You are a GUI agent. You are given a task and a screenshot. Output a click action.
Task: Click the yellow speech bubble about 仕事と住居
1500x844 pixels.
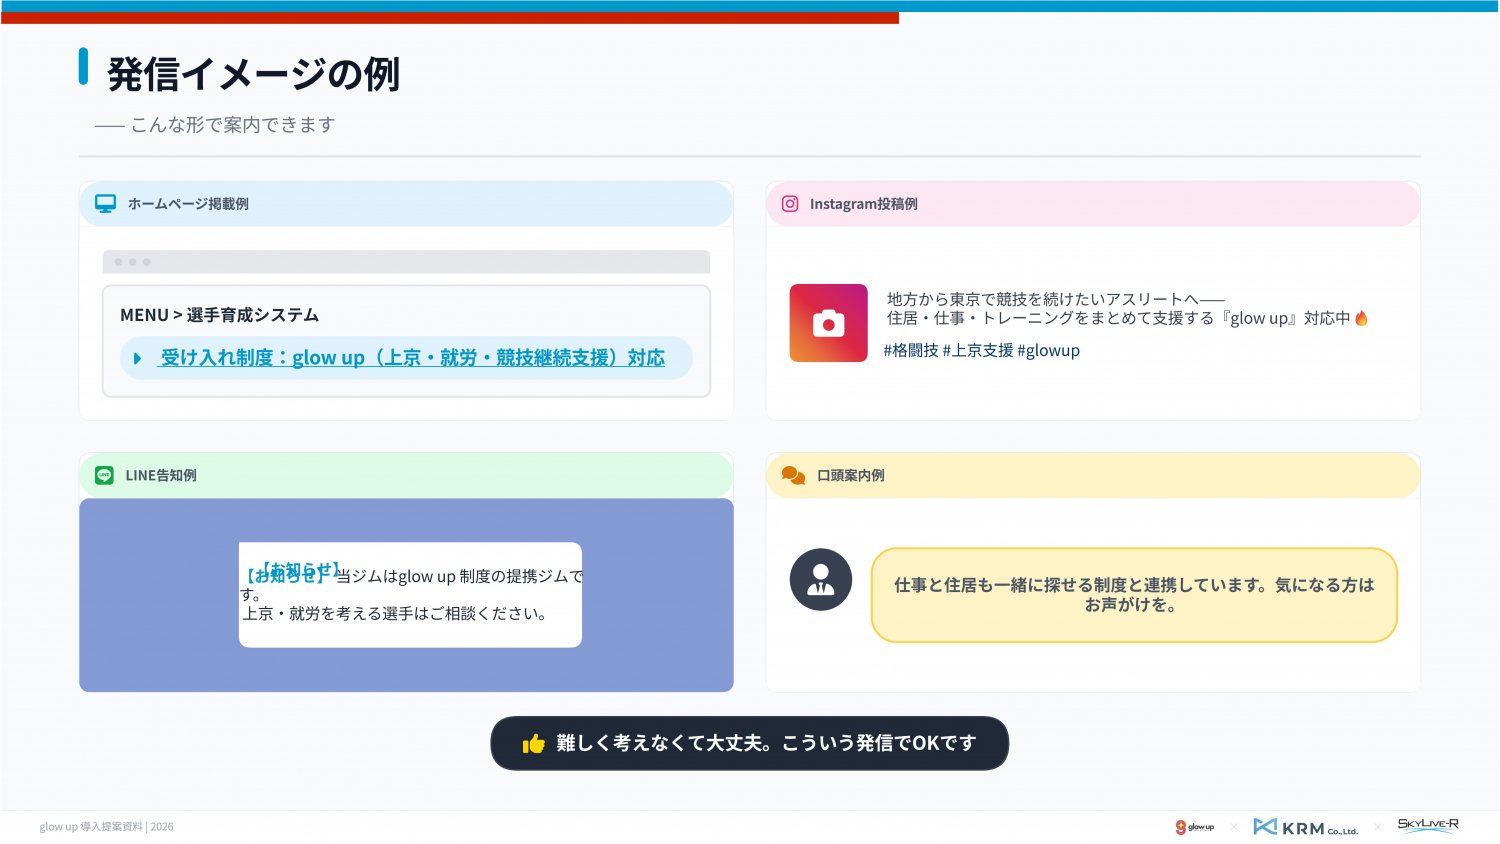pos(1133,595)
